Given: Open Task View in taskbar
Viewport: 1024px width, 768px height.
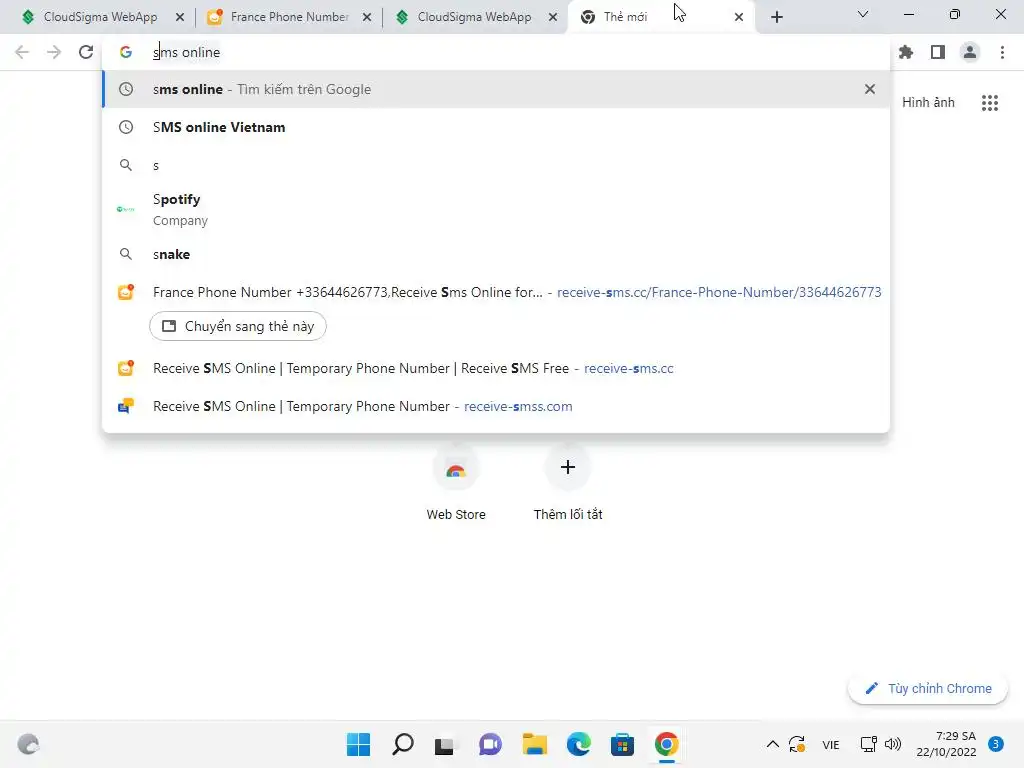Looking at the screenshot, I should coord(445,744).
